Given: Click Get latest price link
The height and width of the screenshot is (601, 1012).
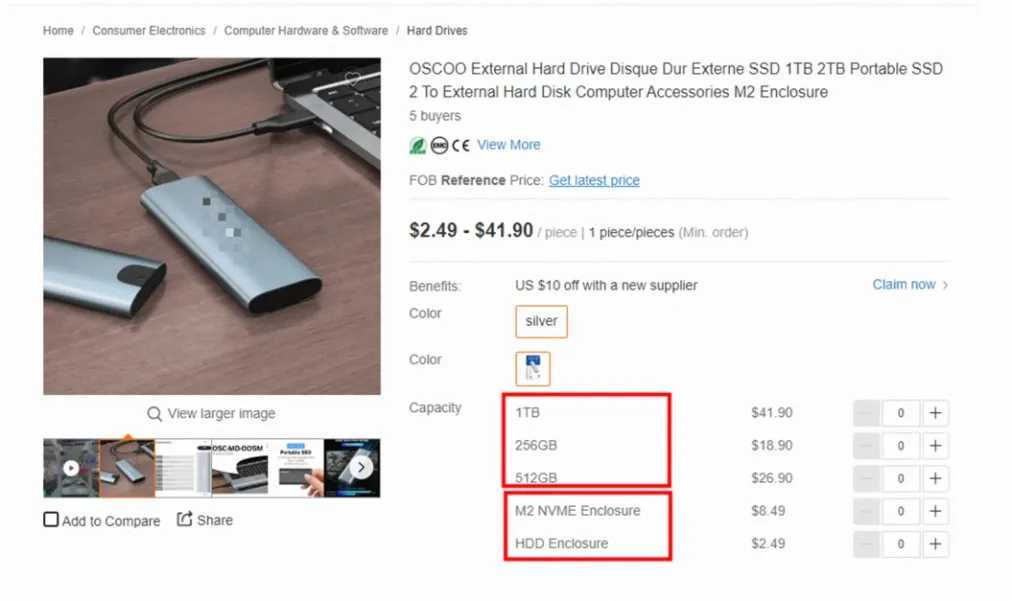Looking at the screenshot, I should point(594,181).
